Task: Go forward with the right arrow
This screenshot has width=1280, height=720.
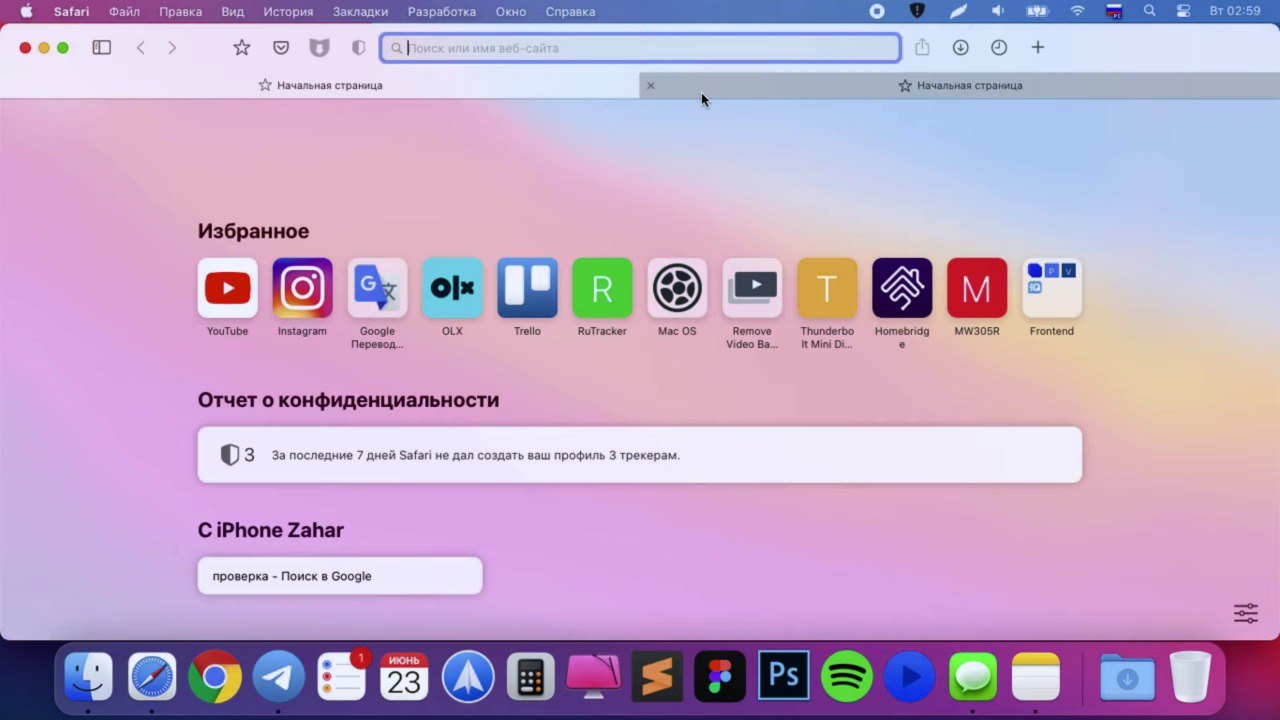Action: 172,47
